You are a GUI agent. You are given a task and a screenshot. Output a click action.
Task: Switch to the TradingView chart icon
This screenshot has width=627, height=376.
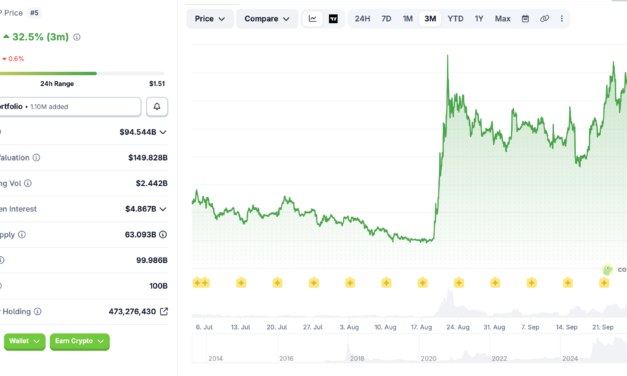click(333, 19)
